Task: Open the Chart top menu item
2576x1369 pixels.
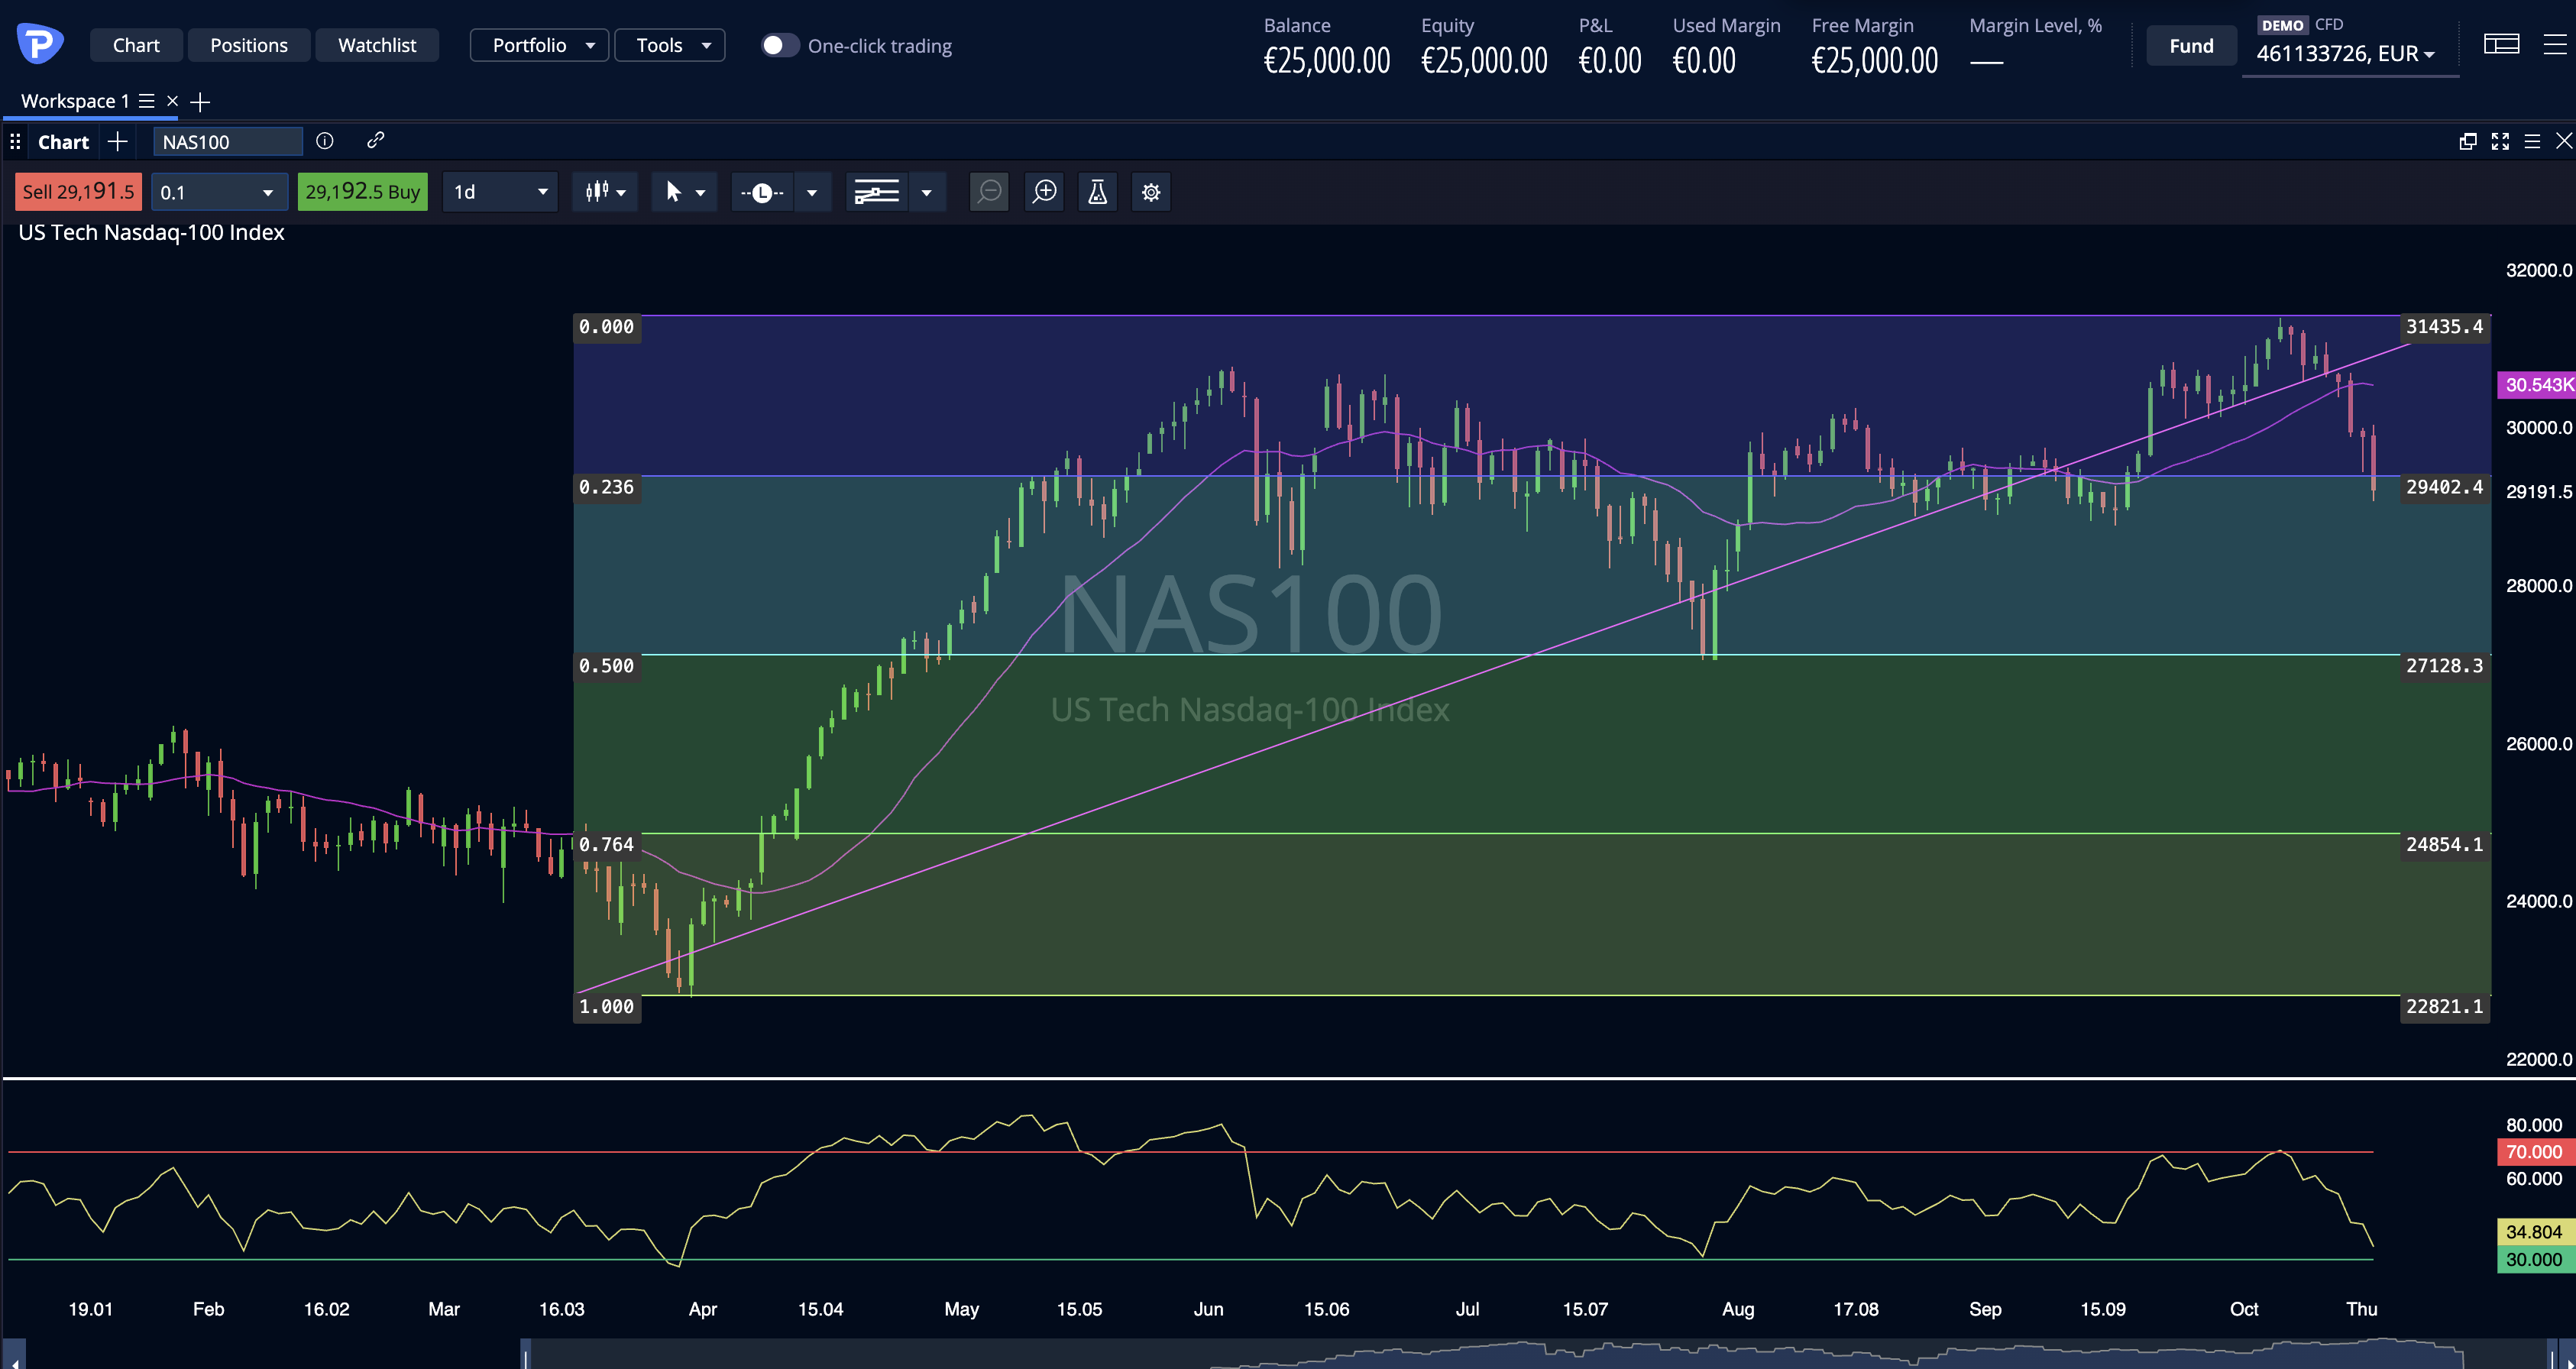Action: tap(136, 45)
